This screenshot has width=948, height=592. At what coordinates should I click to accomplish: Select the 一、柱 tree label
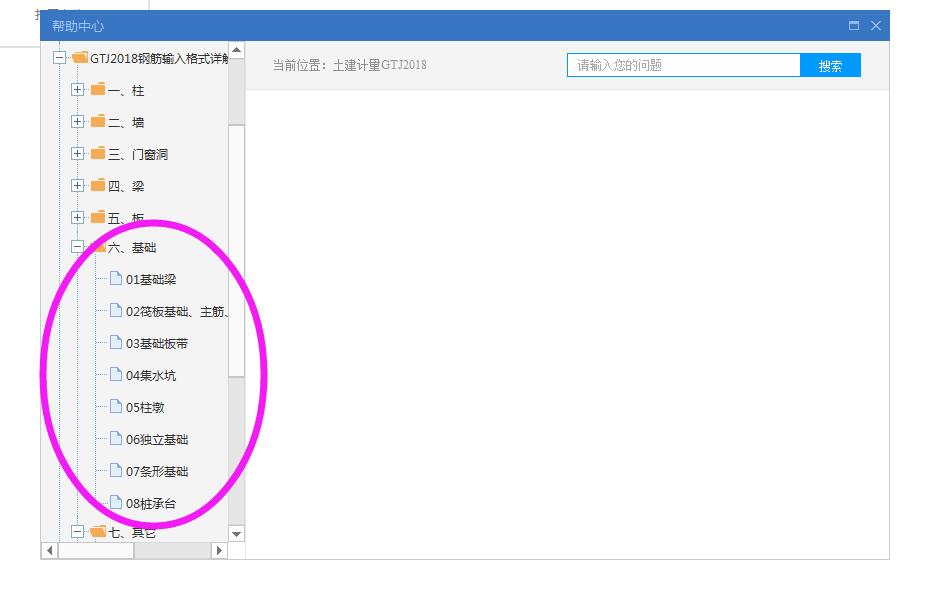(x=126, y=91)
